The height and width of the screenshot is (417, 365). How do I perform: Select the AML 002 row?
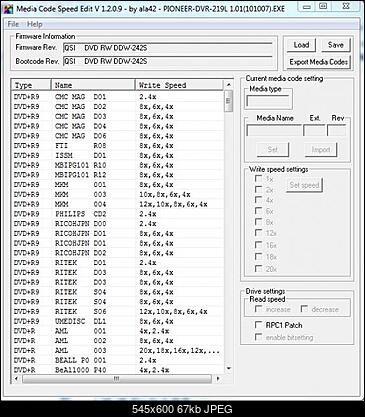118,341
